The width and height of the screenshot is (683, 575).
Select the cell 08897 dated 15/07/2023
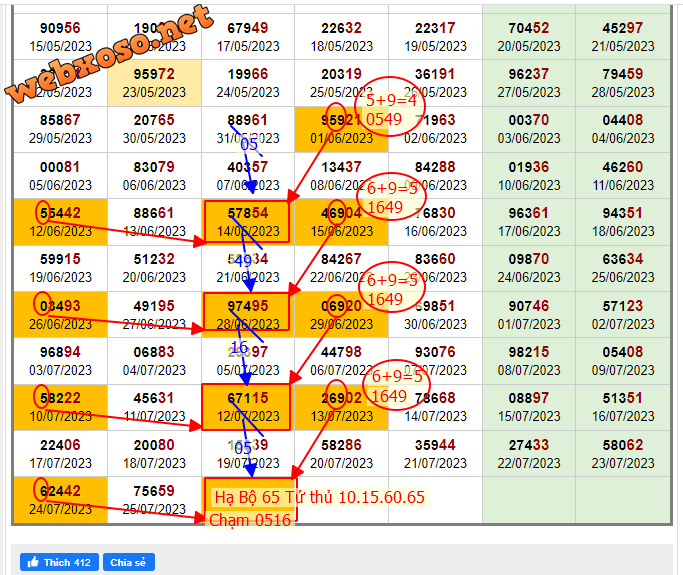coord(529,407)
